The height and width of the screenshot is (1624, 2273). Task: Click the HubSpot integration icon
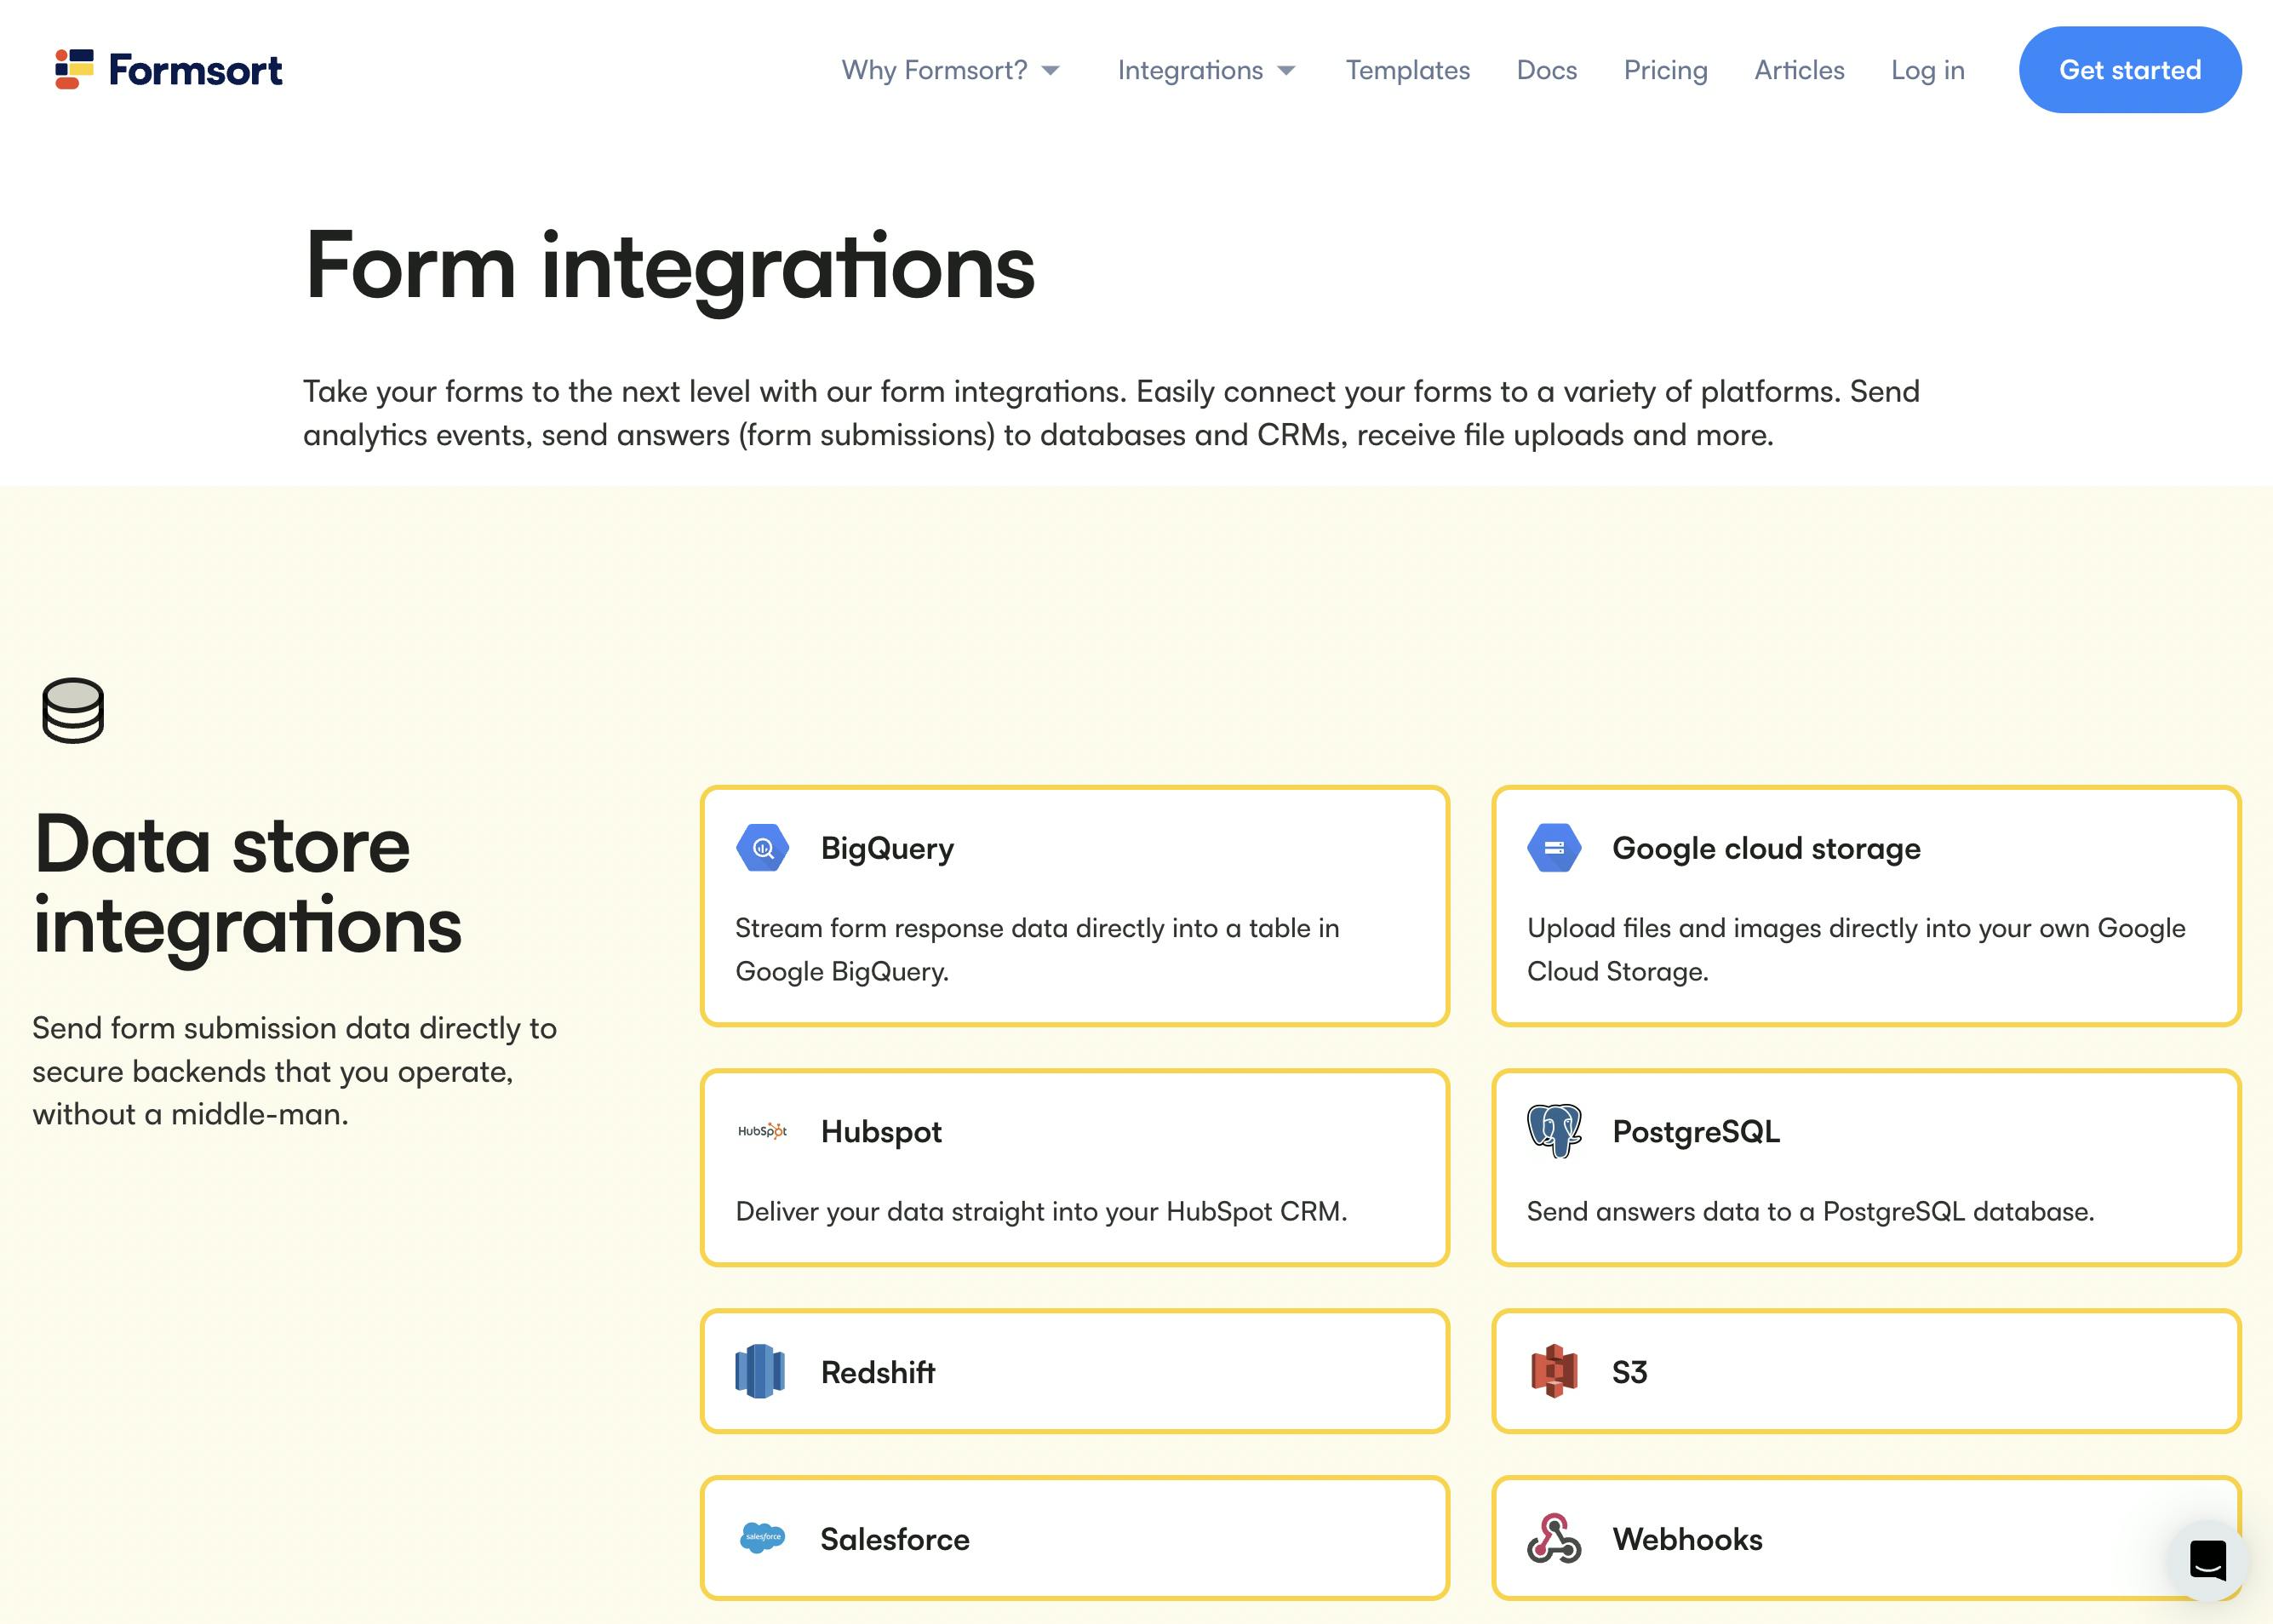point(761,1132)
